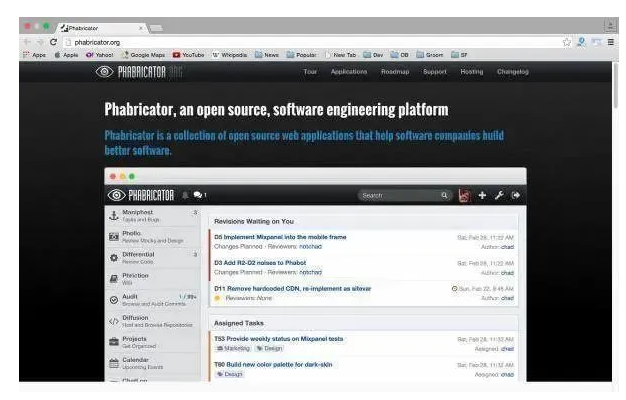Screen dimensions: 626x400
Task: Click the new tab button
Action: [x=156, y=28]
